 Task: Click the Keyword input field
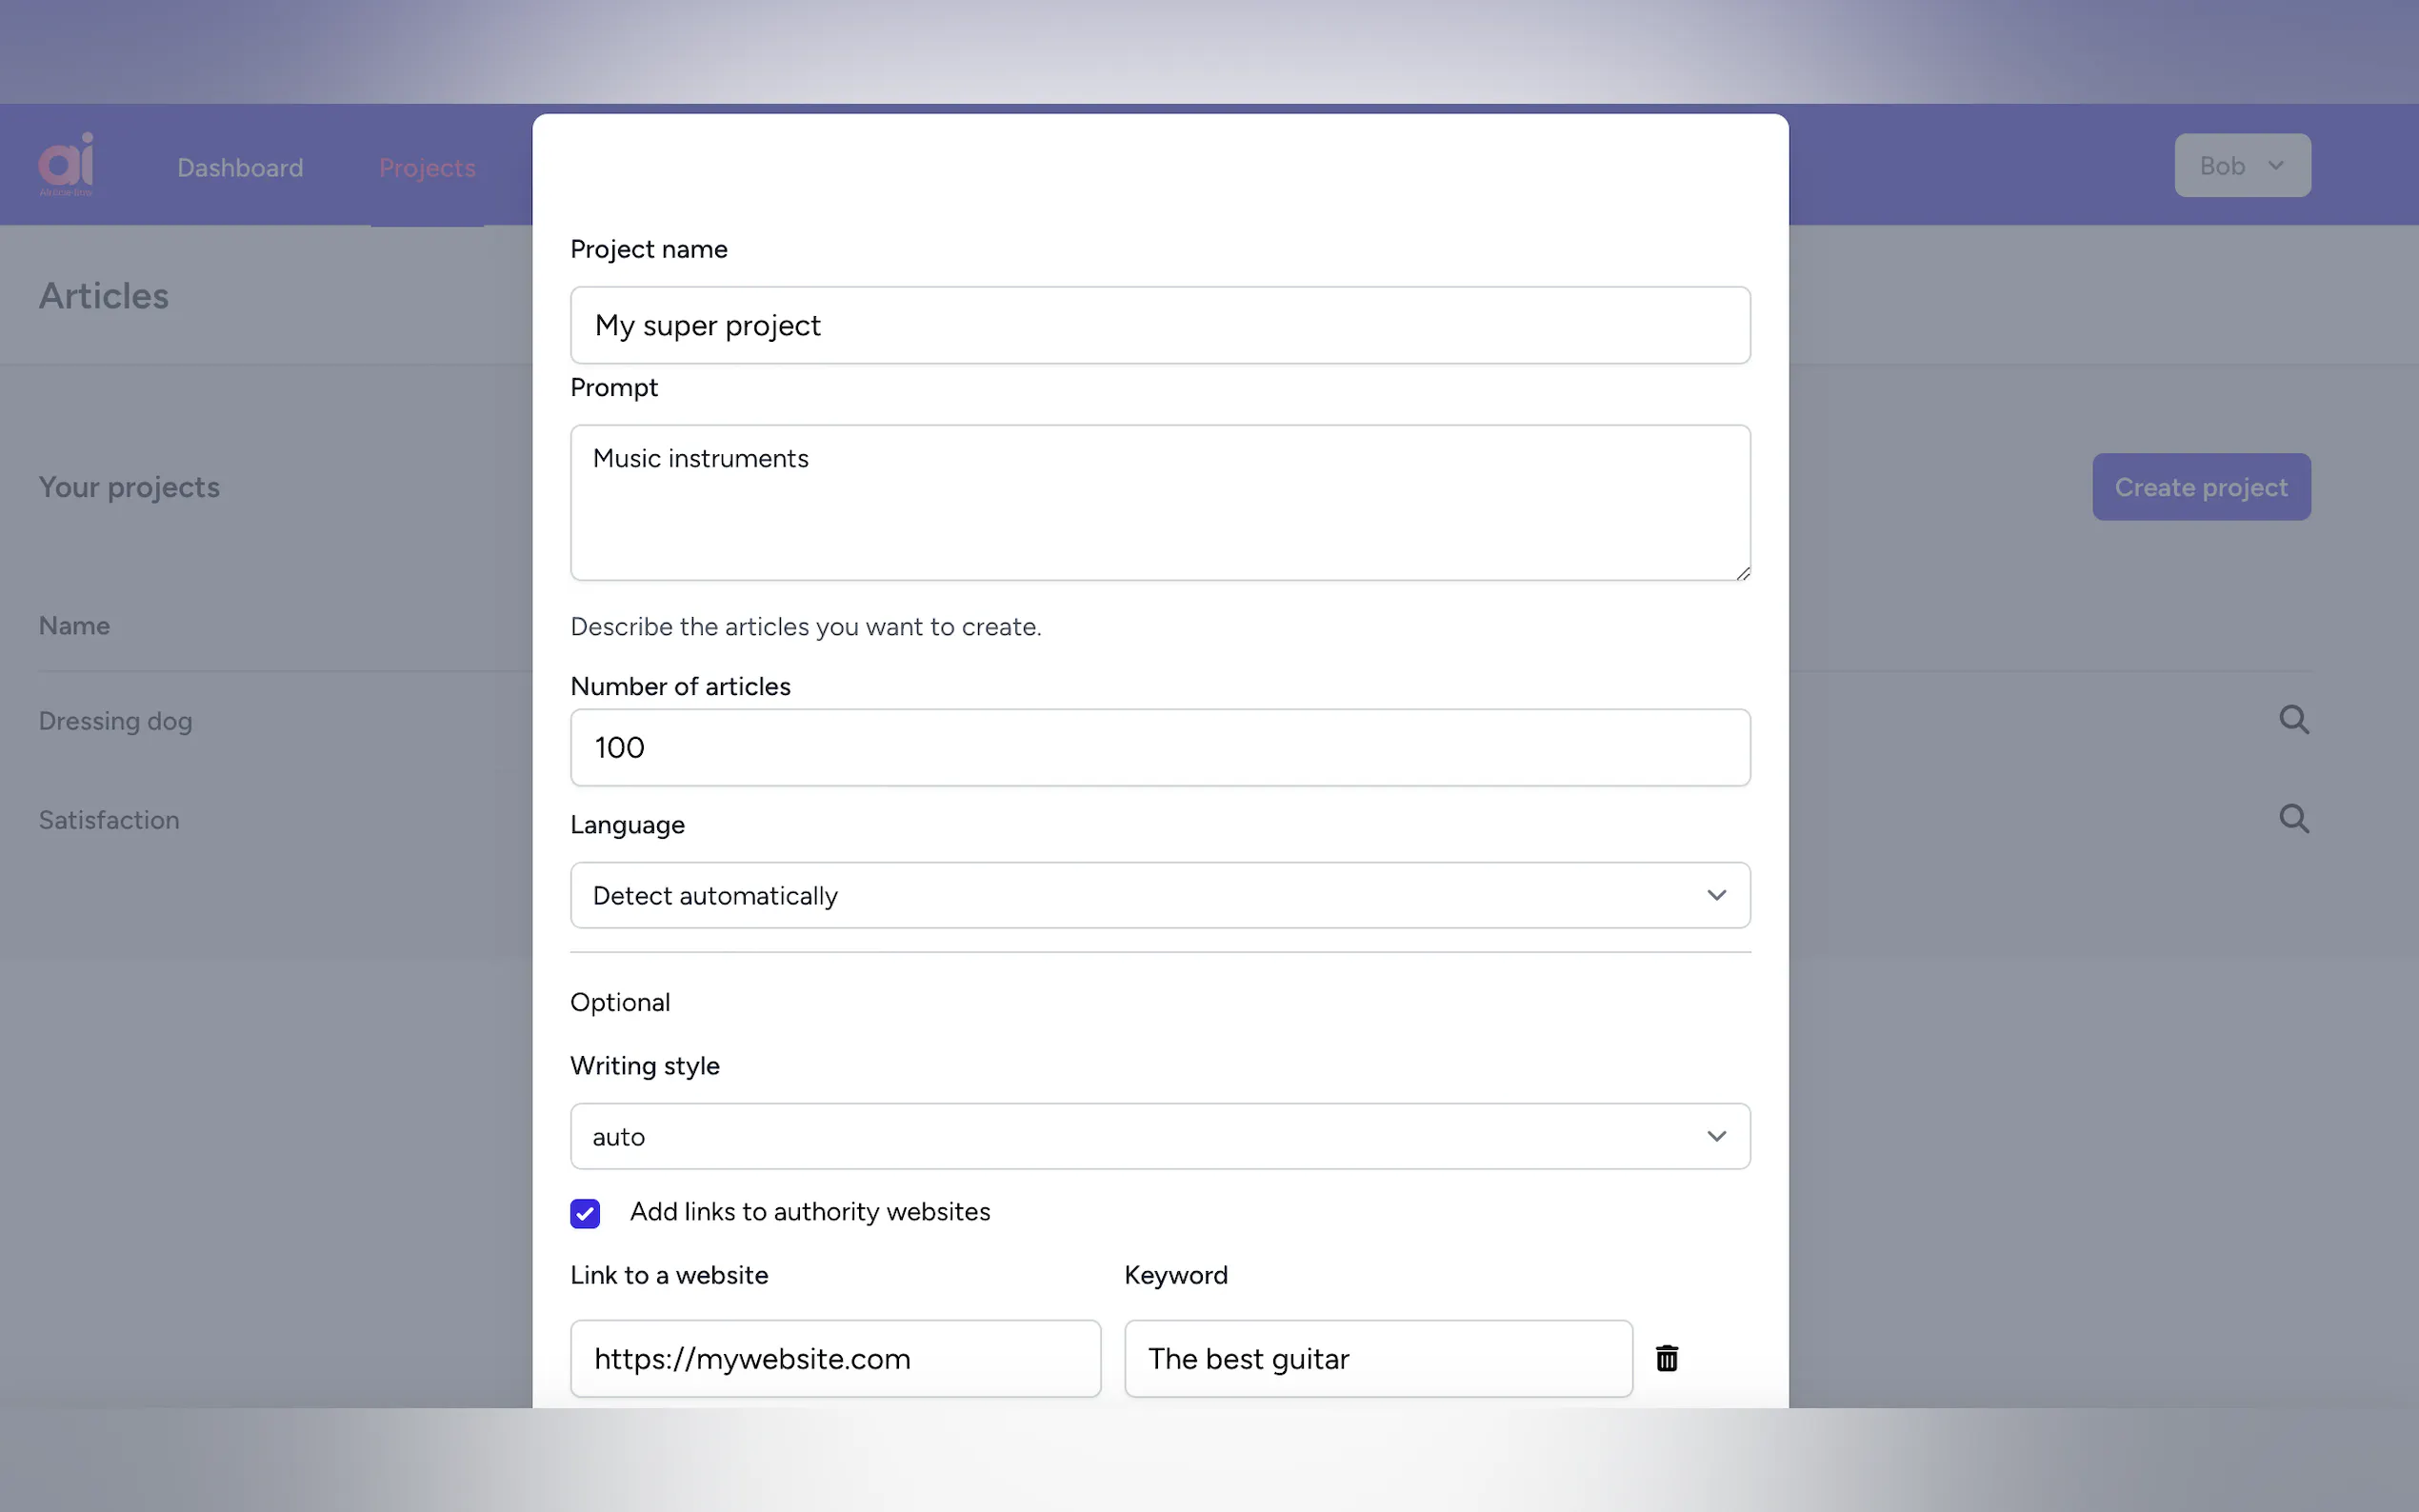[1377, 1358]
